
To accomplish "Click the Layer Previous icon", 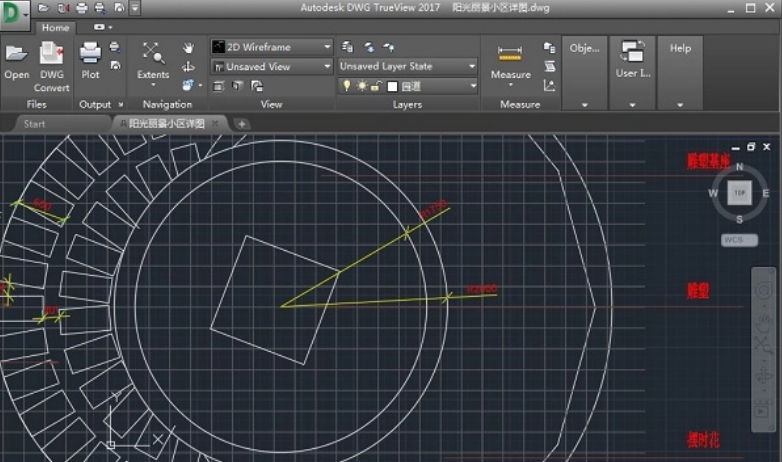I will (x=369, y=47).
